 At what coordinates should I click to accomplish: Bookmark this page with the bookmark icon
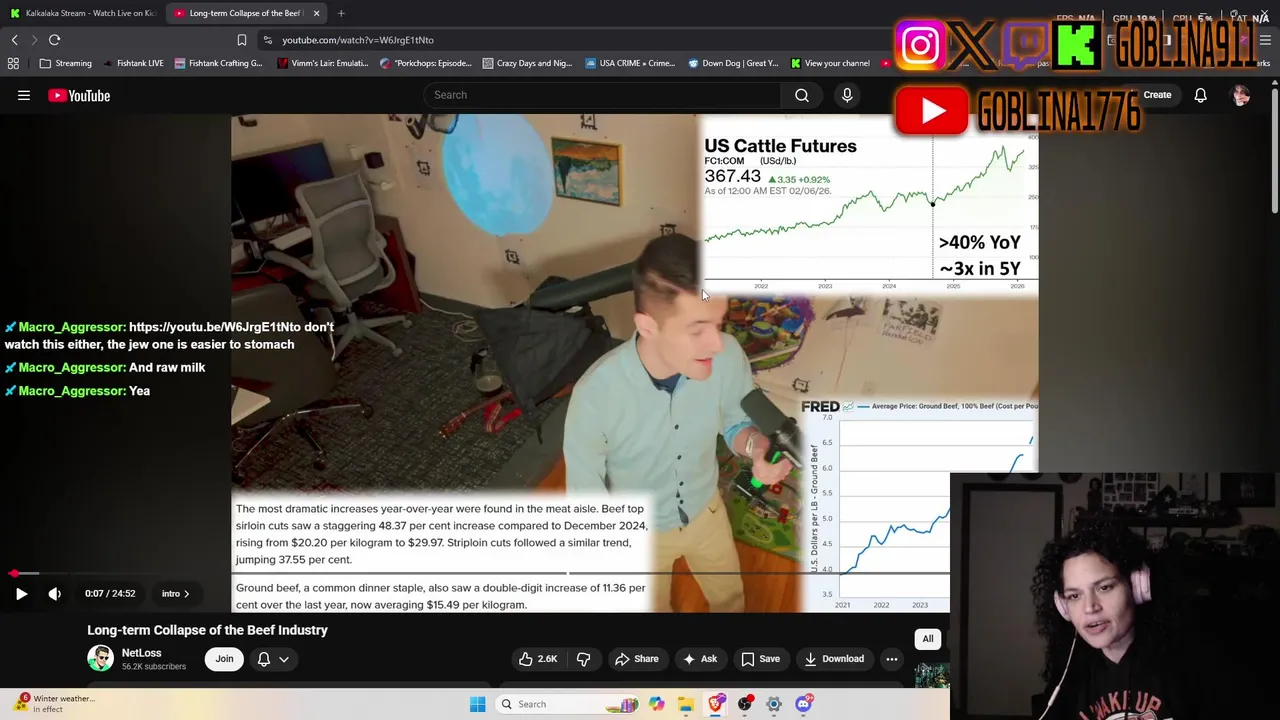click(x=241, y=40)
